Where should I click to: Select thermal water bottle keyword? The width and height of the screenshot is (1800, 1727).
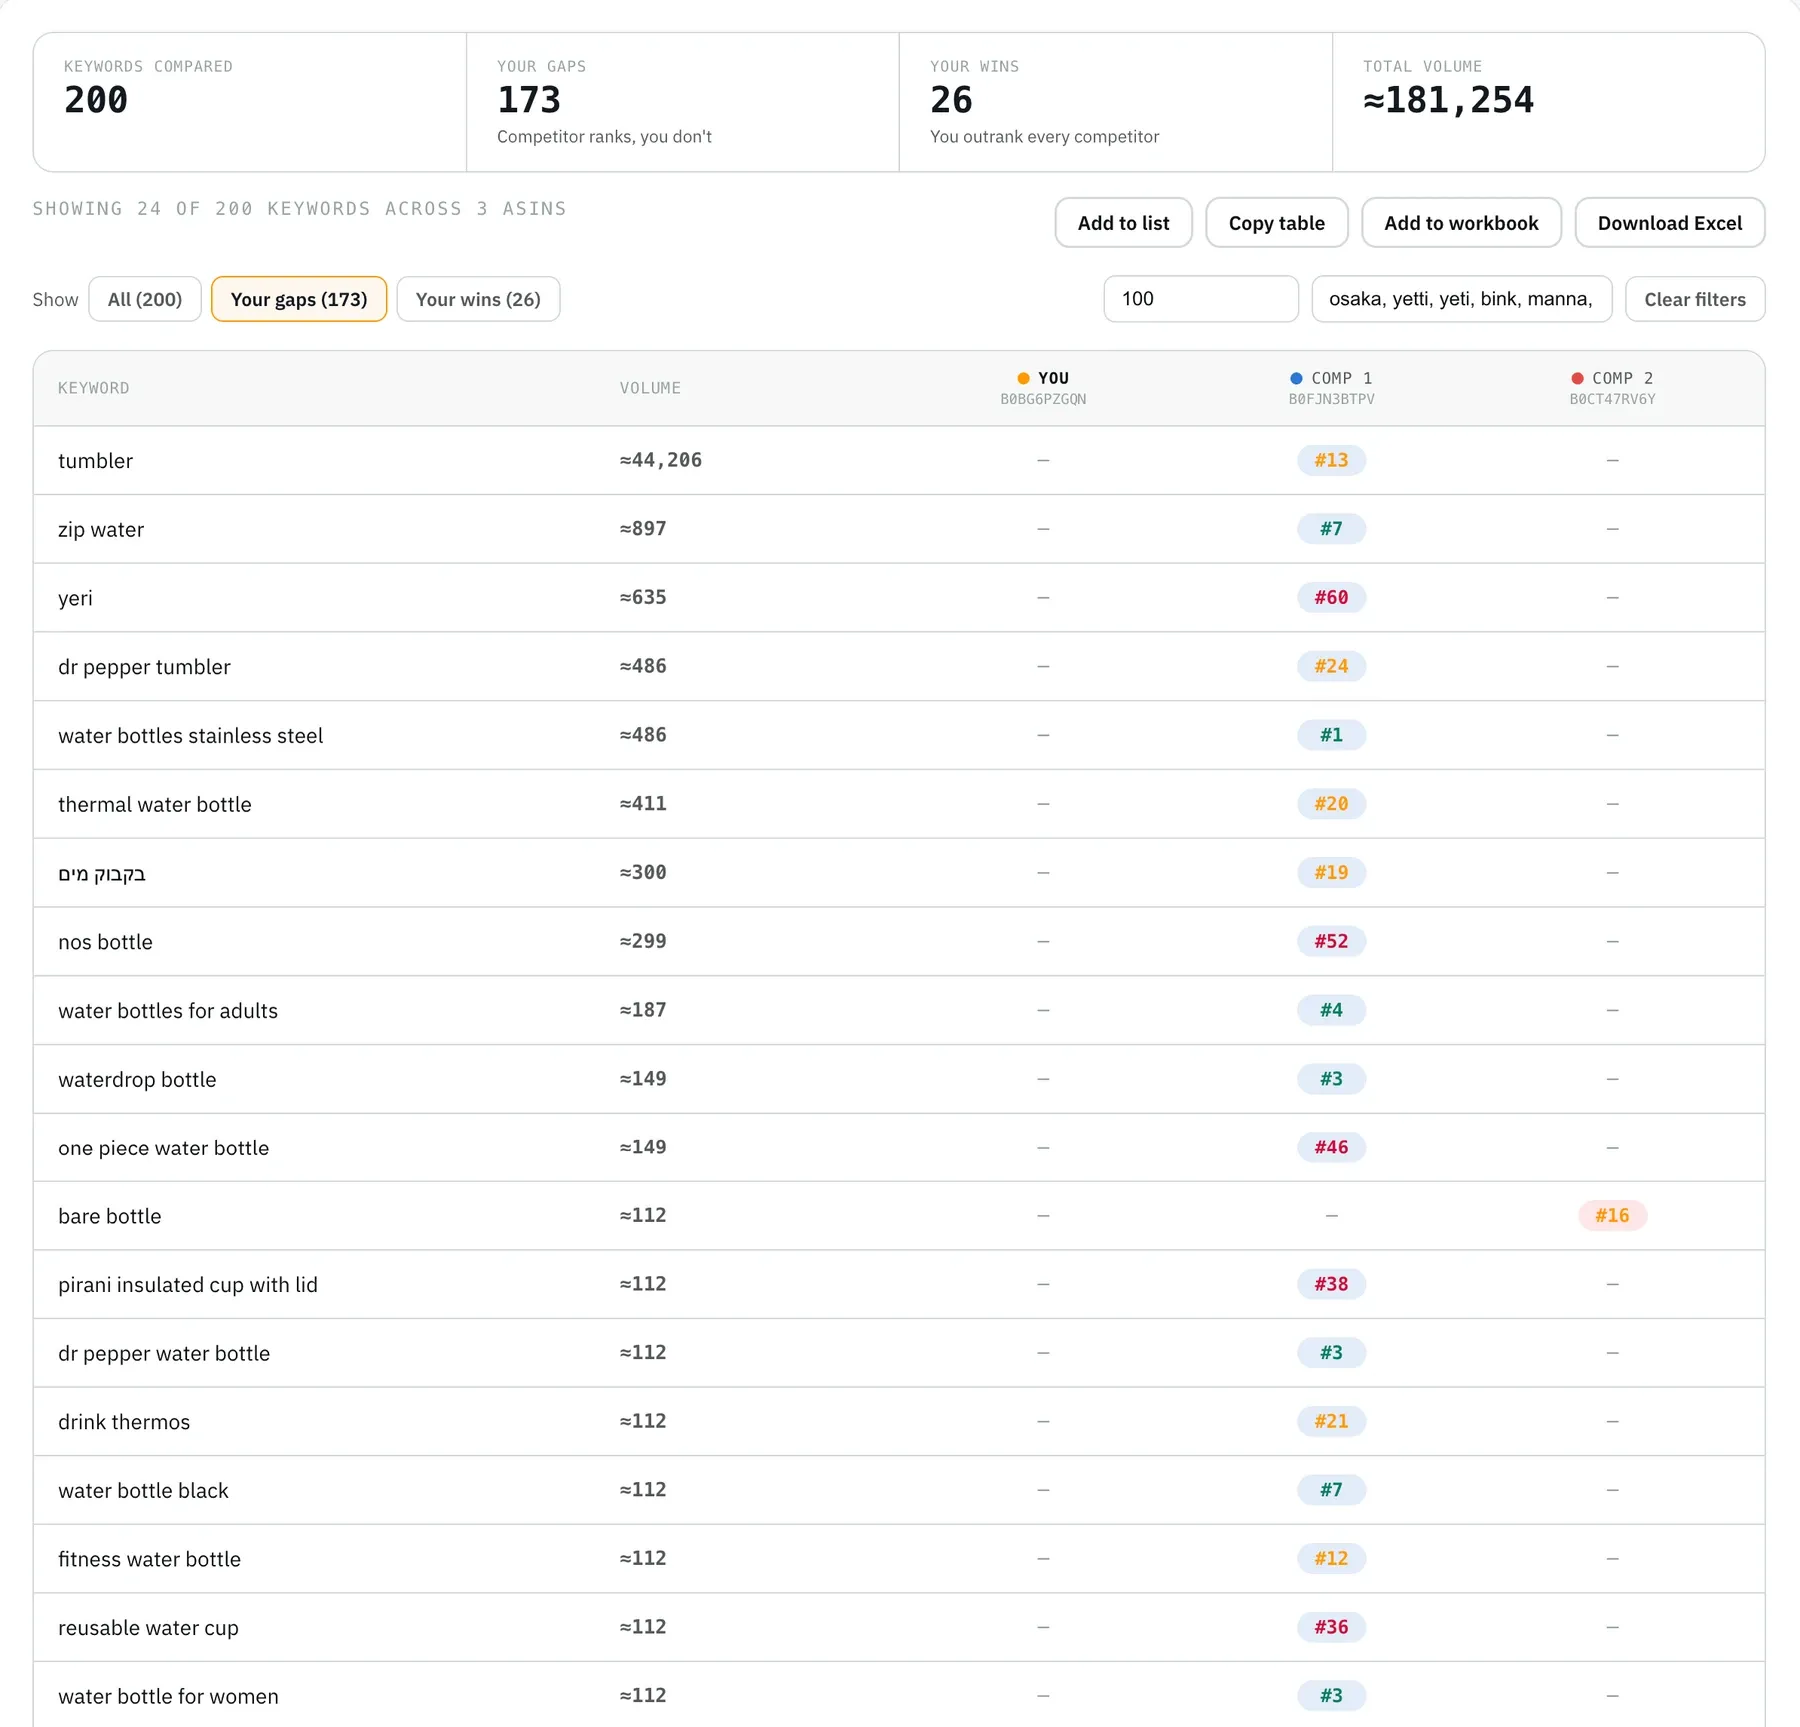click(x=155, y=805)
